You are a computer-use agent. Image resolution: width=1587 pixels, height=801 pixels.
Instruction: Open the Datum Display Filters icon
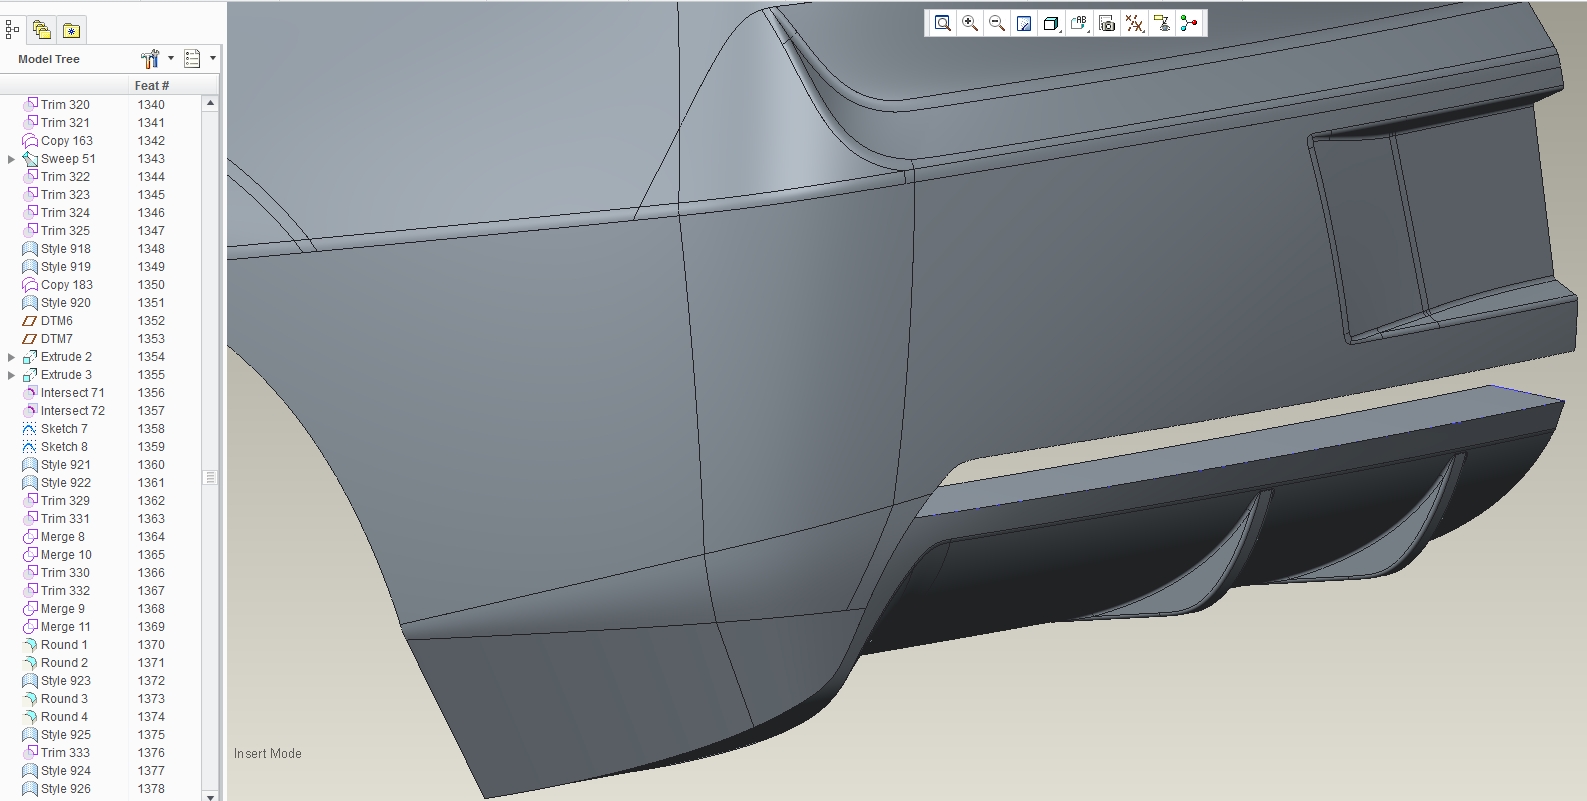point(1134,23)
